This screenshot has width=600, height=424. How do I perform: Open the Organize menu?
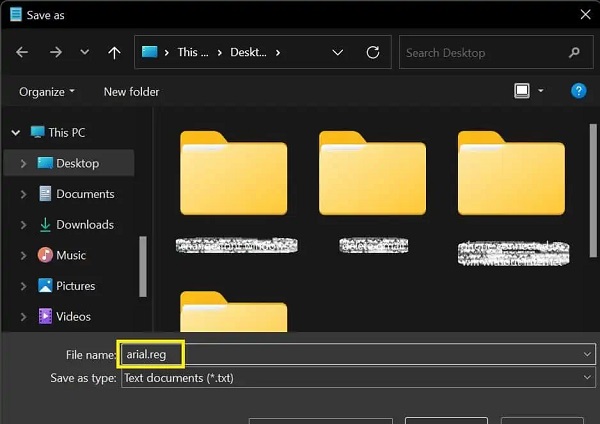click(47, 92)
